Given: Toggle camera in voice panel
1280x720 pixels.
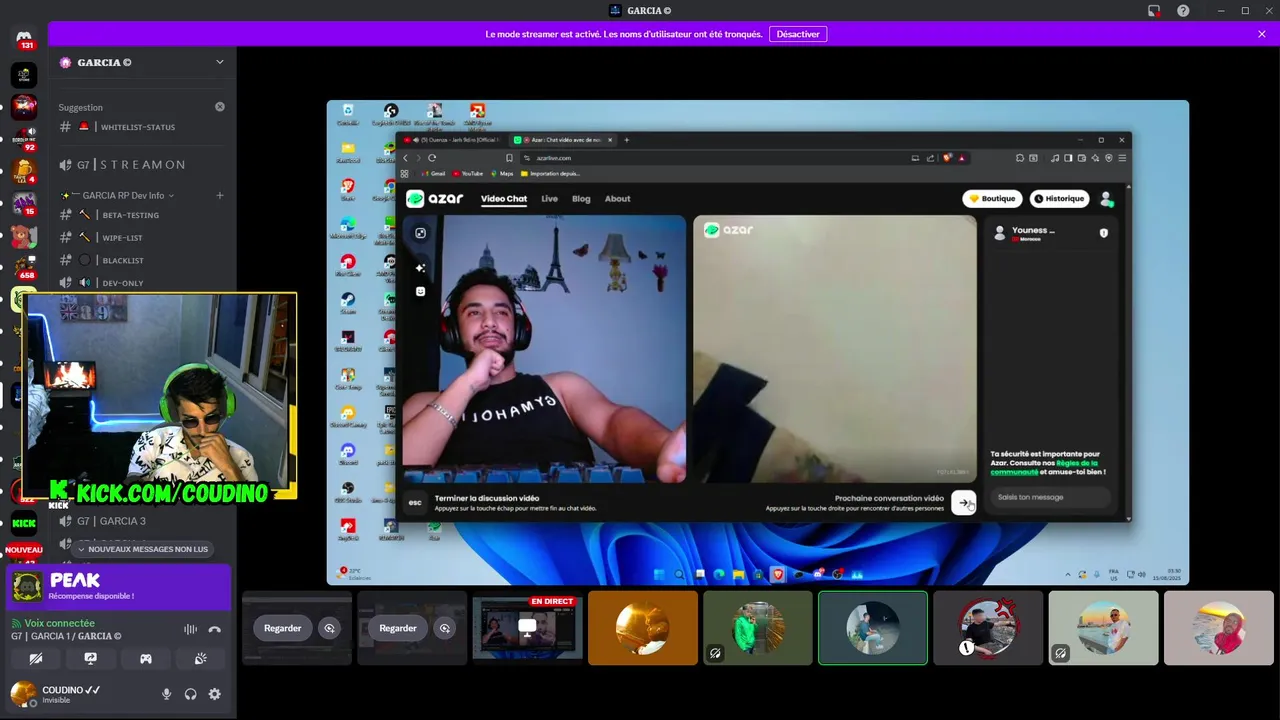Looking at the screenshot, I should (36, 658).
